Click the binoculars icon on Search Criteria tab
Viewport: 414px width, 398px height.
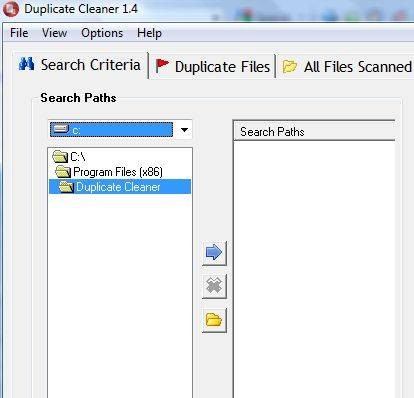click(x=26, y=64)
